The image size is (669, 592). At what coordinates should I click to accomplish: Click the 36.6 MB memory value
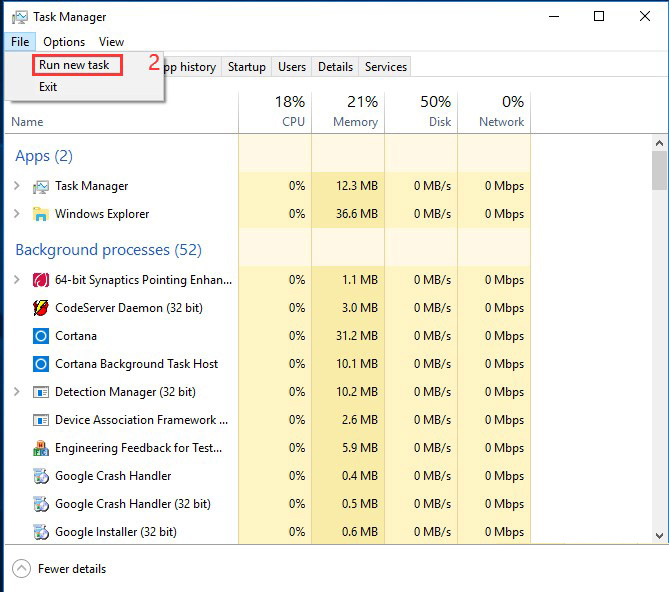click(x=357, y=214)
